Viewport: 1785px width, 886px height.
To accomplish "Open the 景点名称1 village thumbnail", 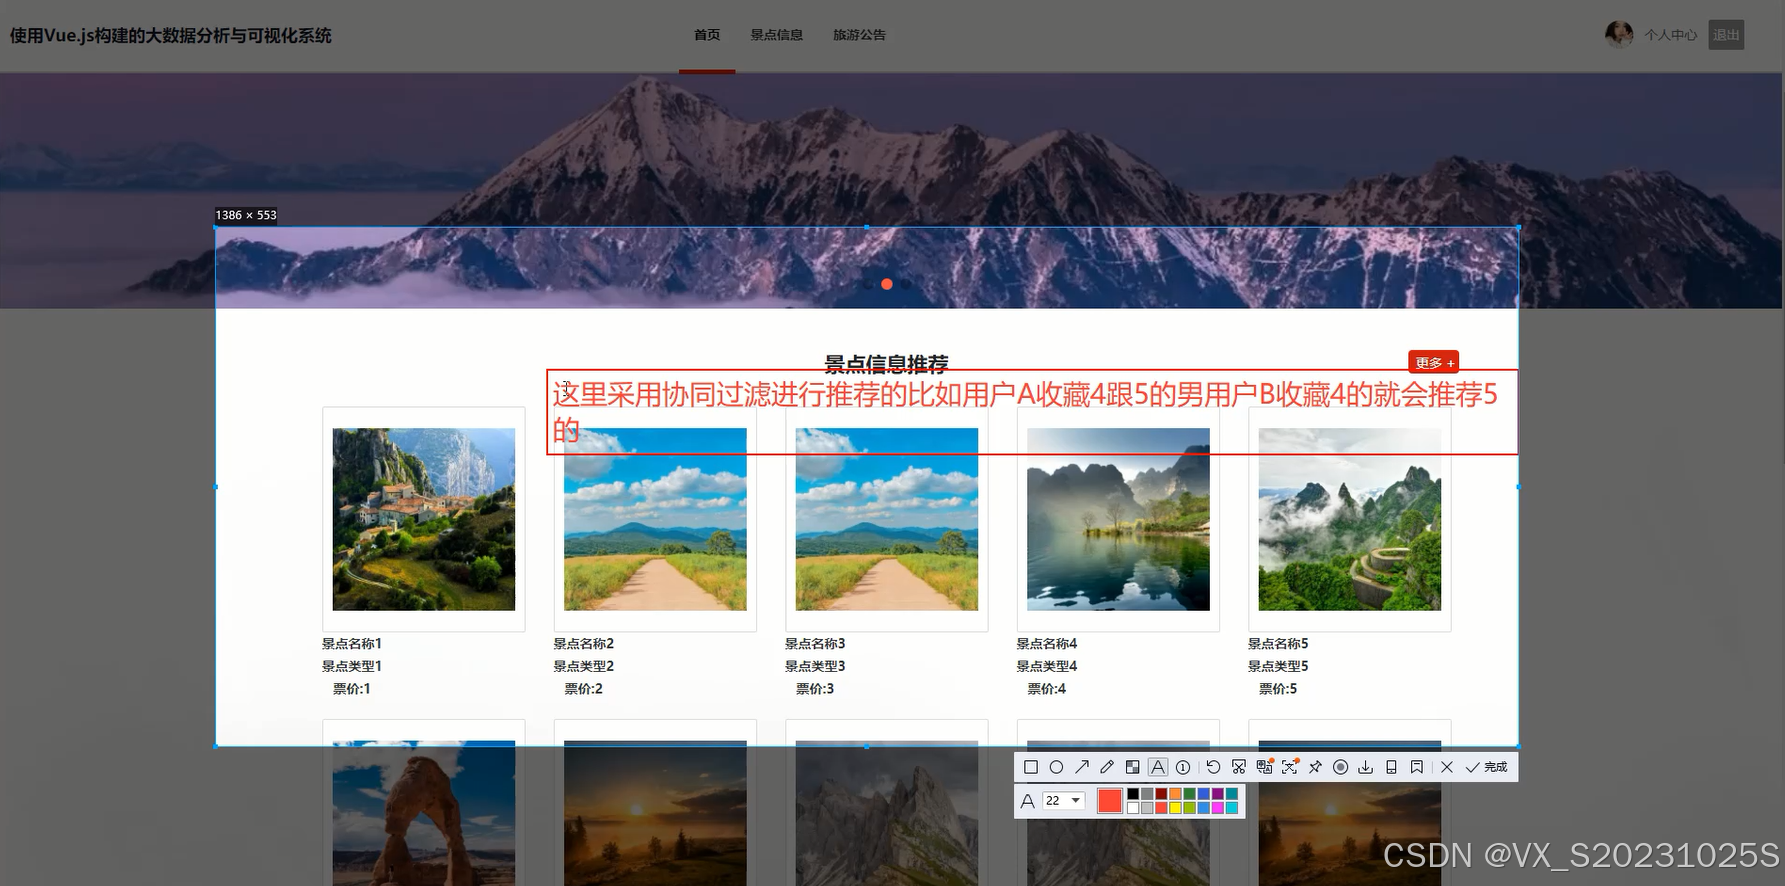I will pyautogui.click(x=424, y=519).
